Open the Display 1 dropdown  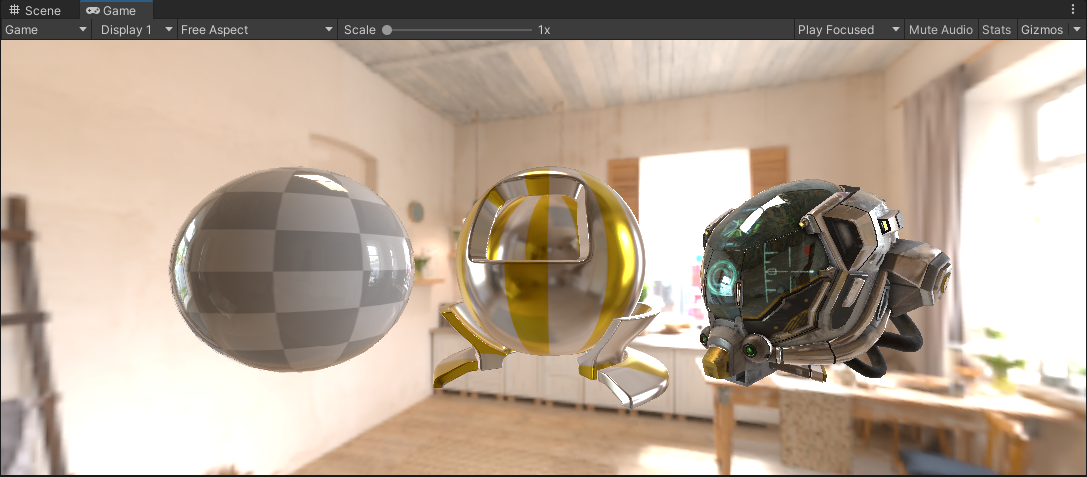(x=136, y=30)
